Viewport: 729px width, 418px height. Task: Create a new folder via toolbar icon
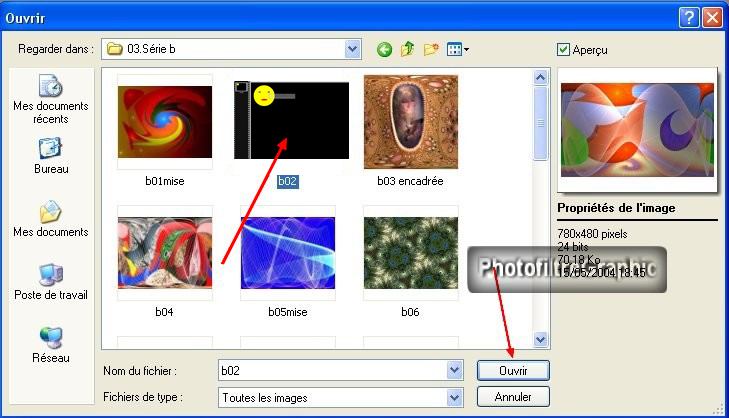point(433,49)
